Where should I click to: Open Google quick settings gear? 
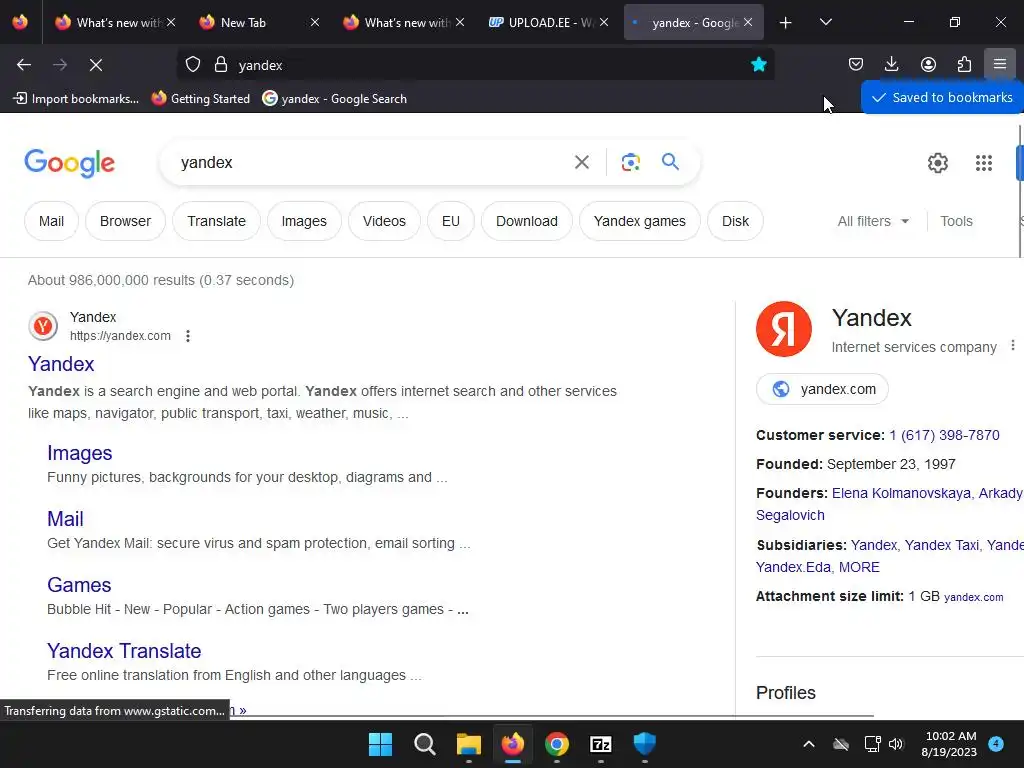pos(938,163)
